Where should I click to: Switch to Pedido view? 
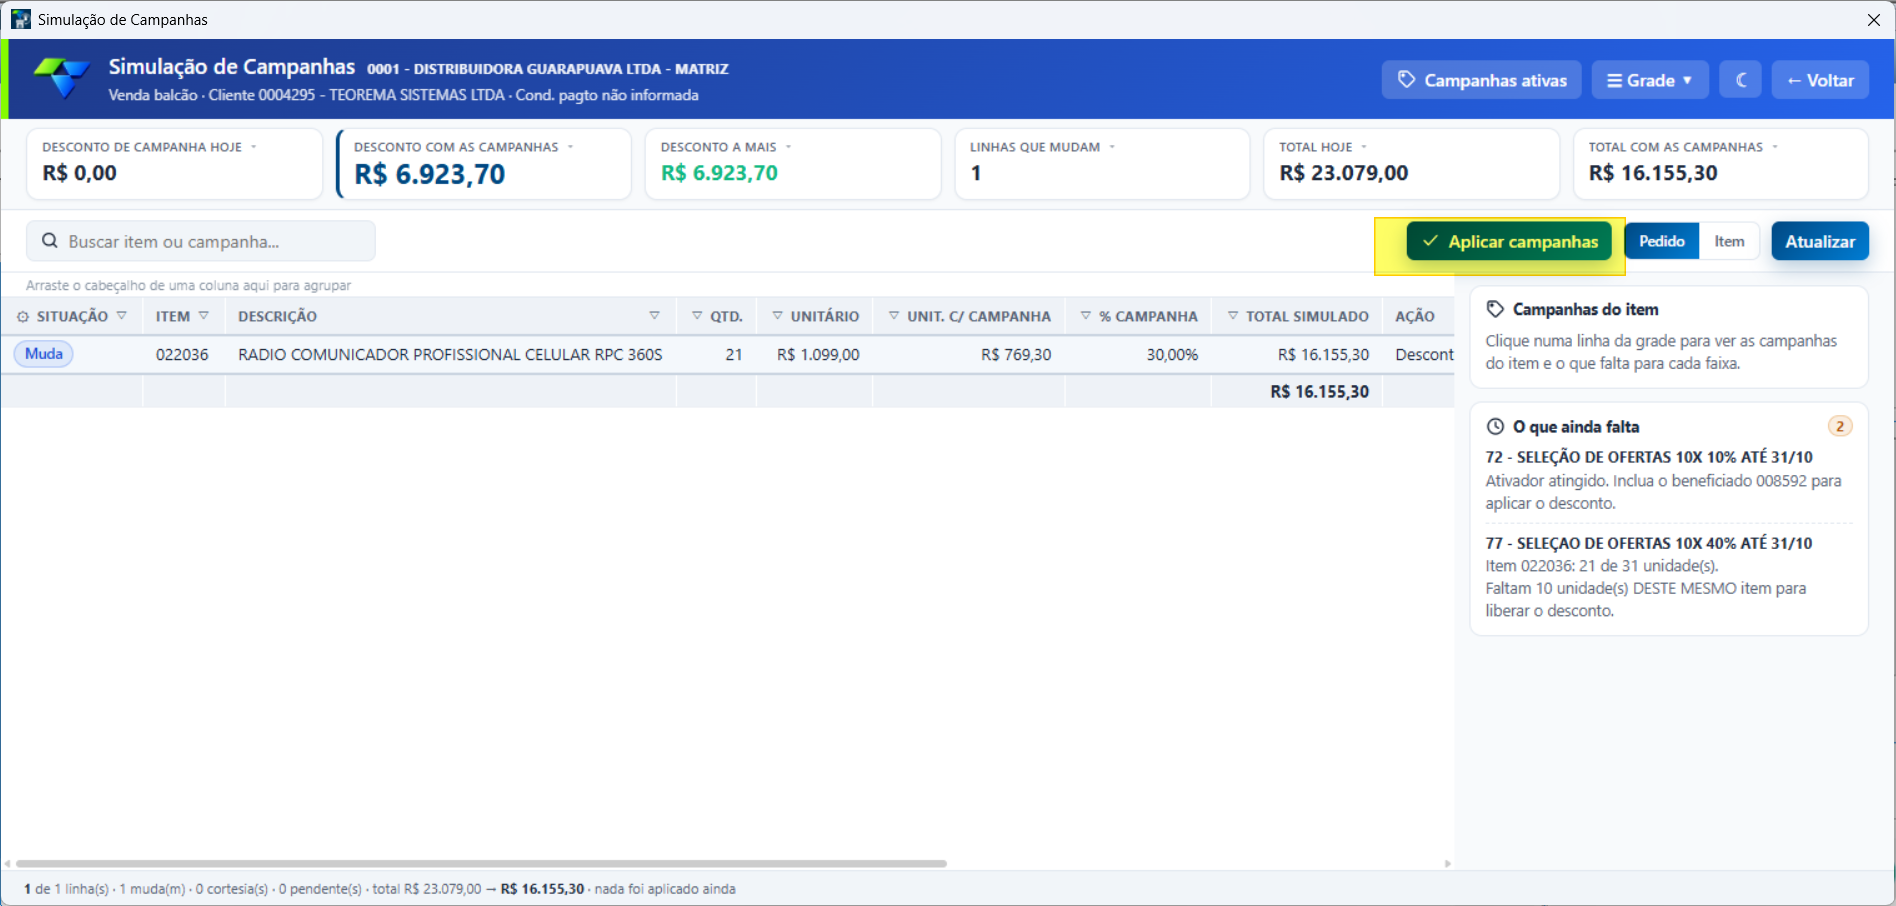tap(1661, 241)
